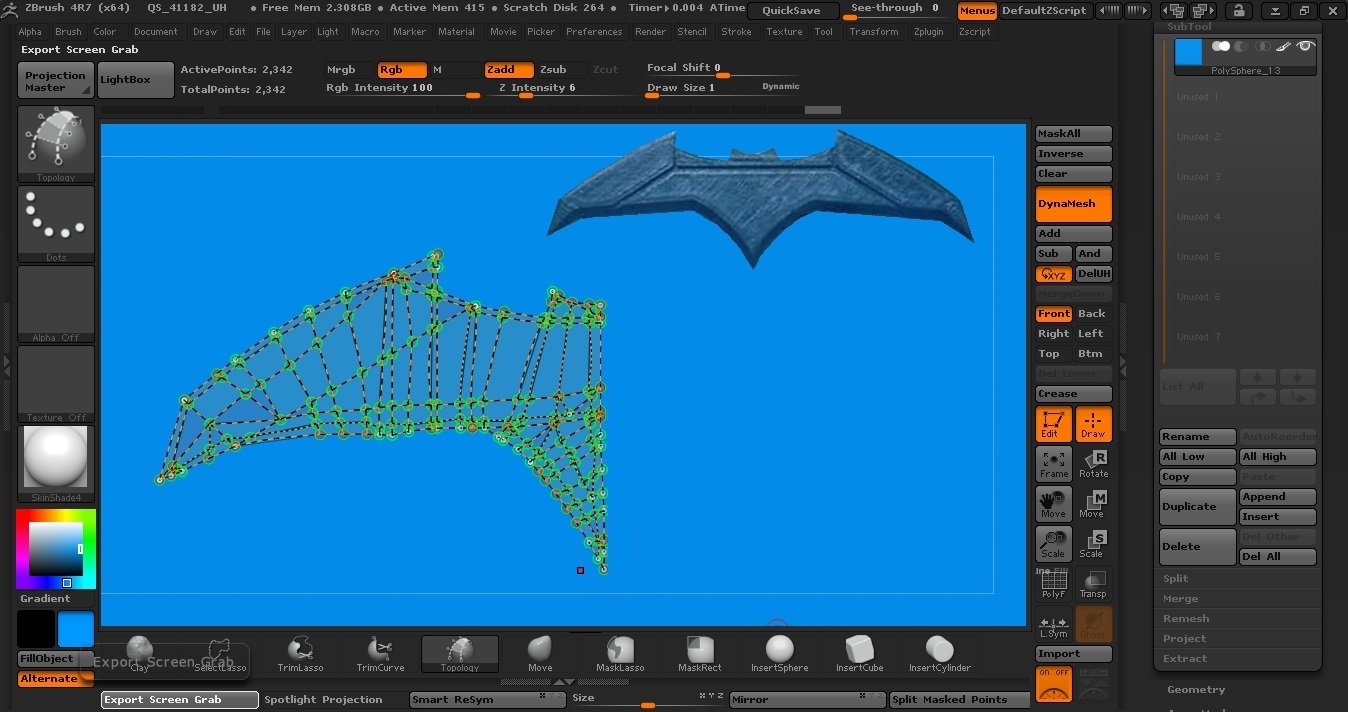
Task: Open the Topology brush thumbnail picker
Action: click(56, 144)
